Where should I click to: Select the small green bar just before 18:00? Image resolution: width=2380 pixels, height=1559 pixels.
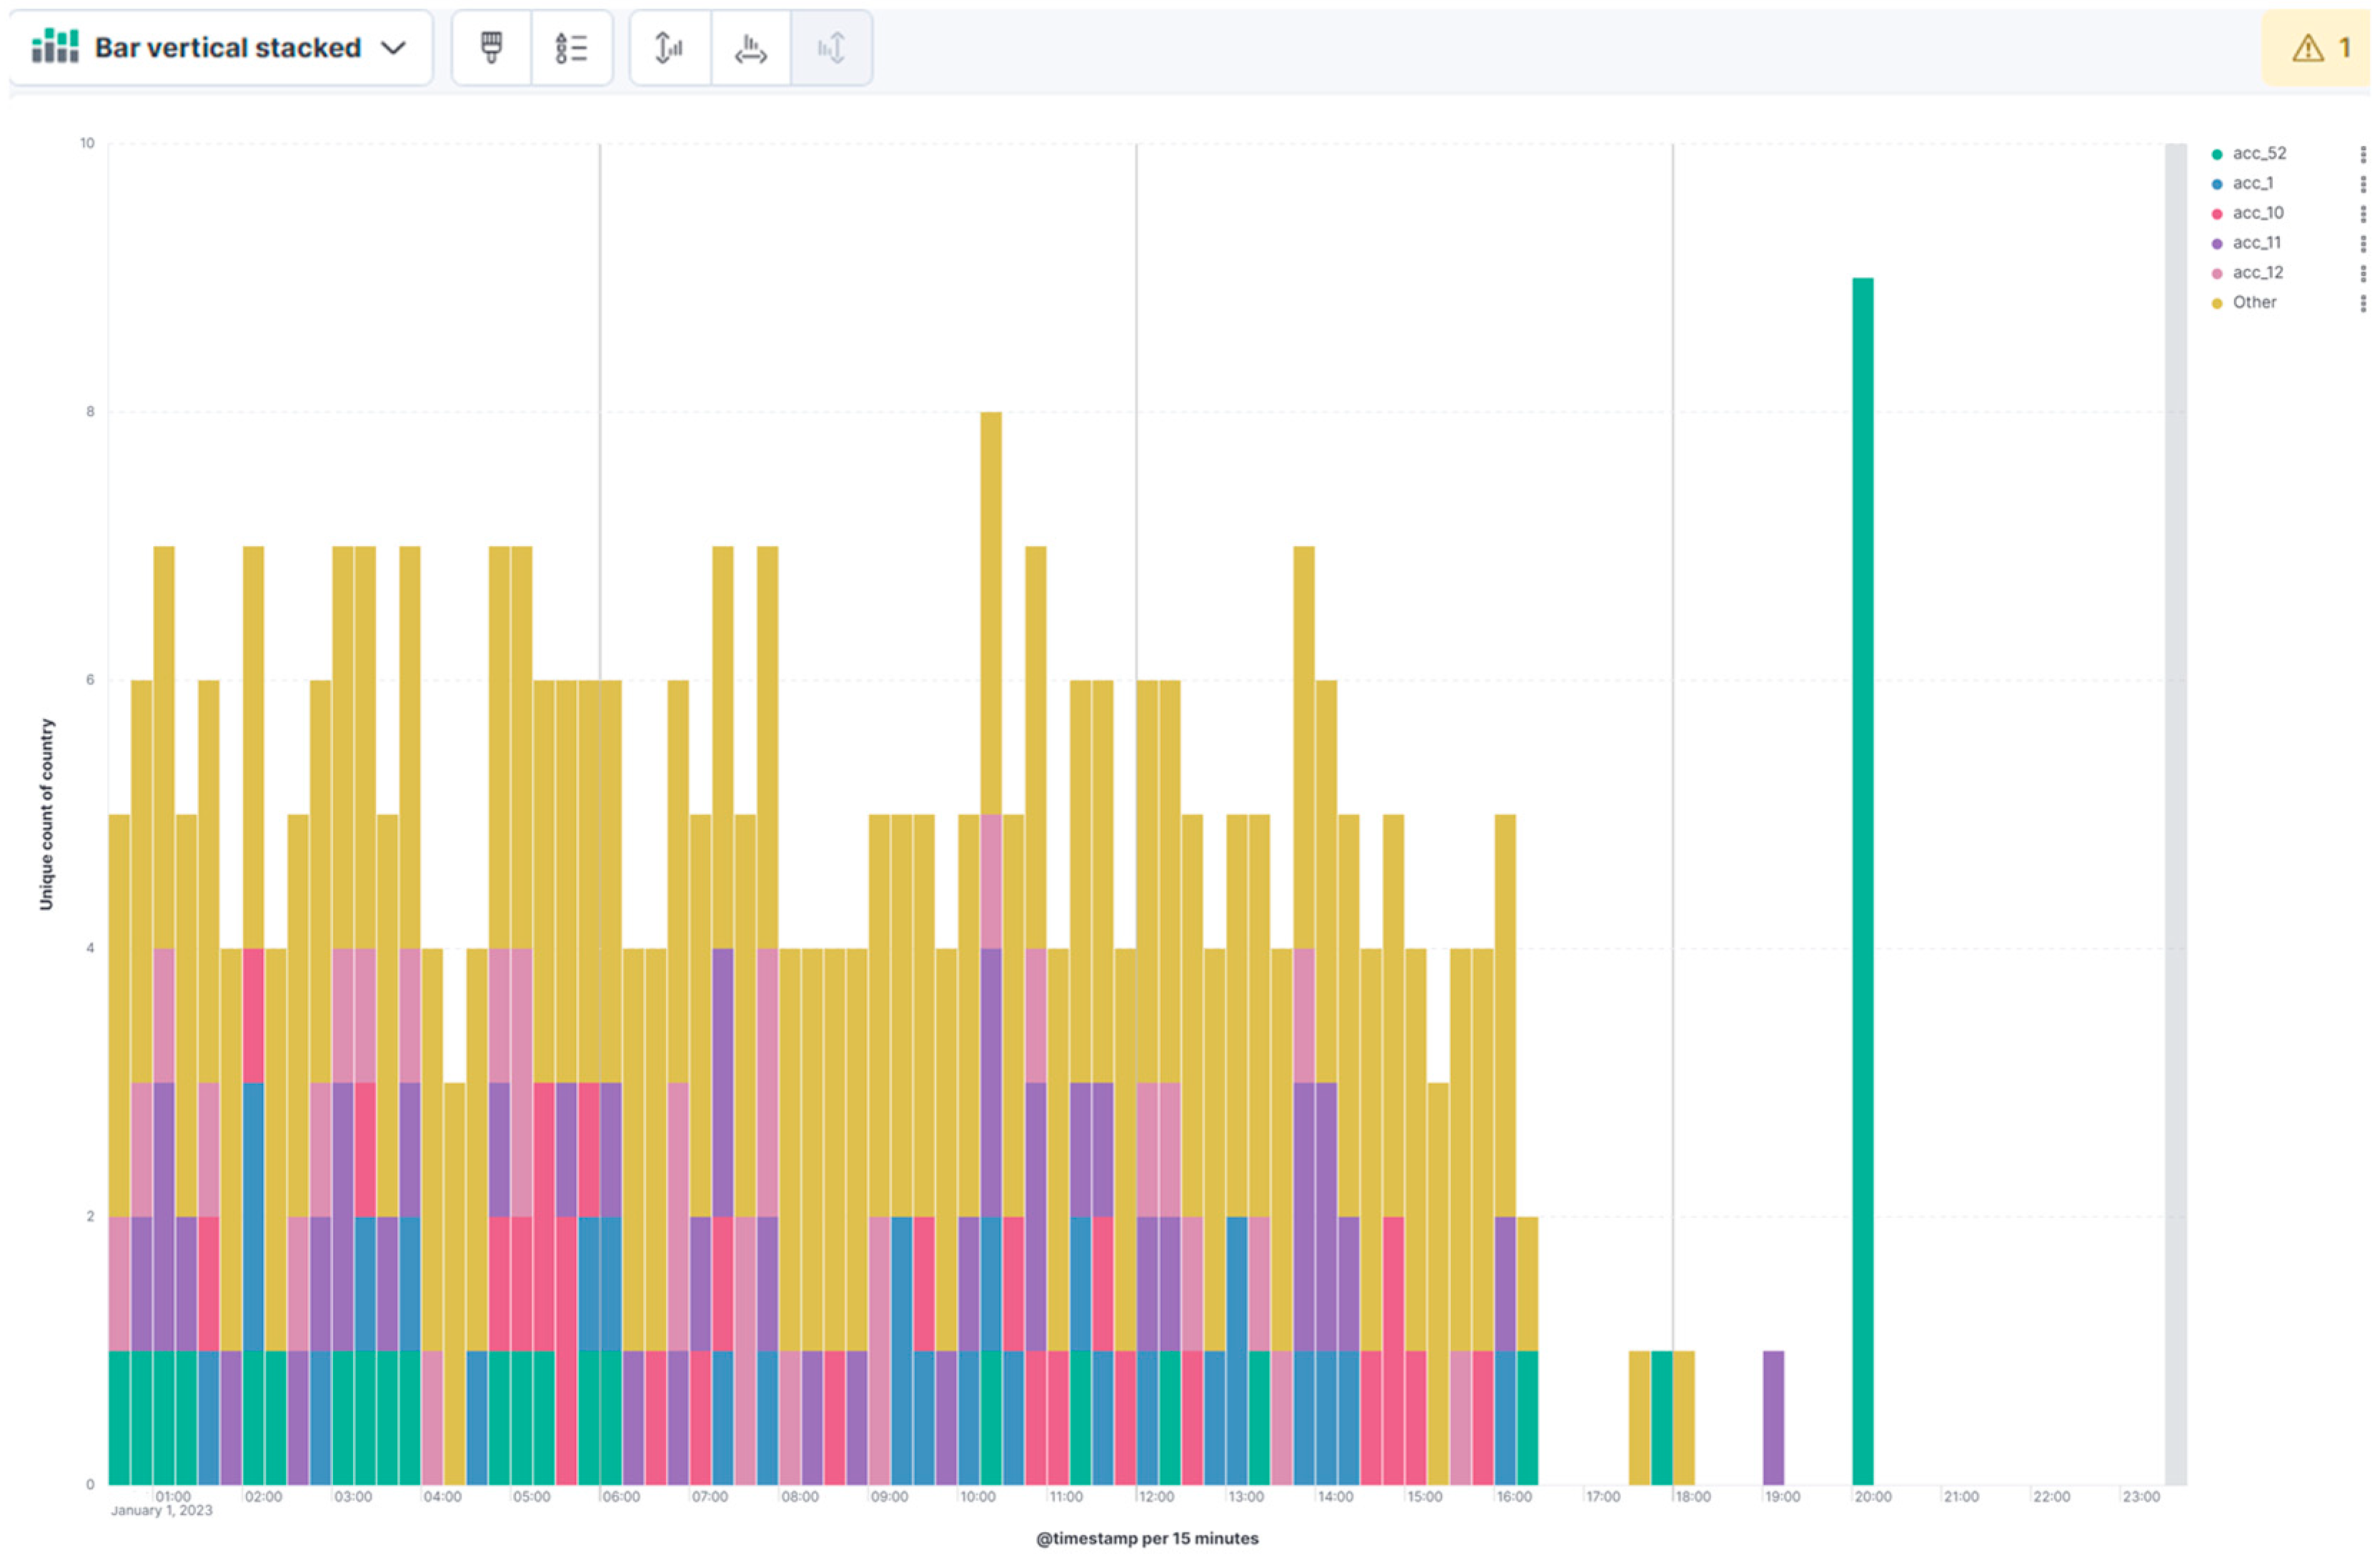[x=1661, y=1417]
